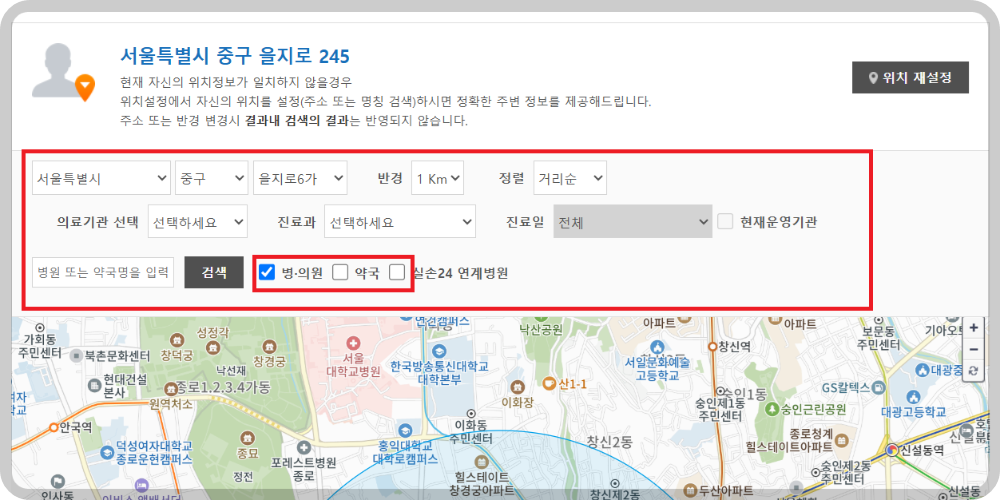The image size is (1000, 500).
Task: Click the 서일문화예술고등학교 school marker
Action: click(658, 346)
